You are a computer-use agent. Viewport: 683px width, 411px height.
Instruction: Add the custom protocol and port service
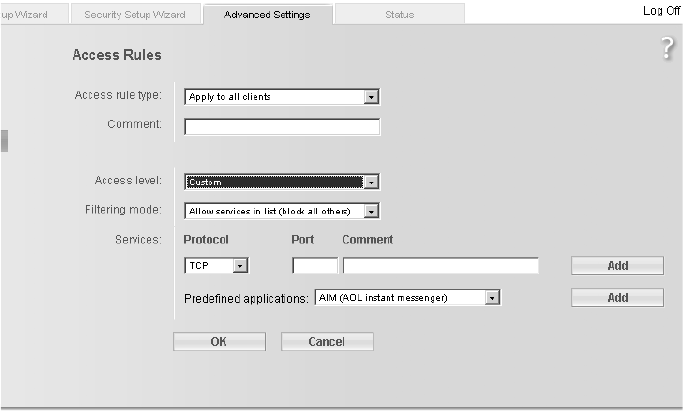pyautogui.click(x=618, y=266)
